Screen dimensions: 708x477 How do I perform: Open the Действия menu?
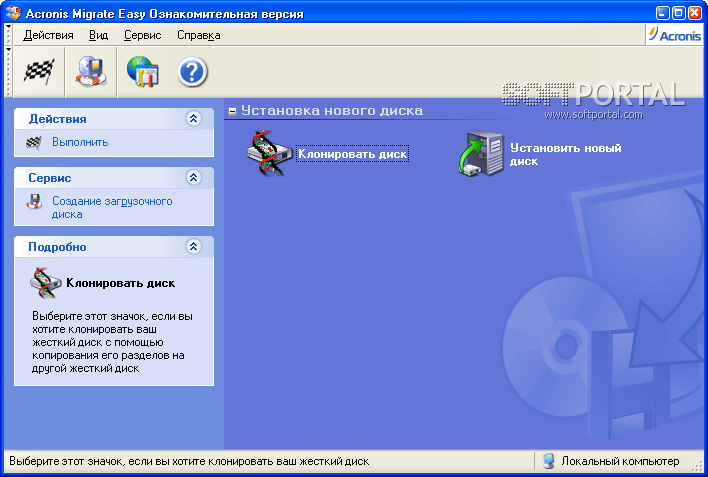48,35
